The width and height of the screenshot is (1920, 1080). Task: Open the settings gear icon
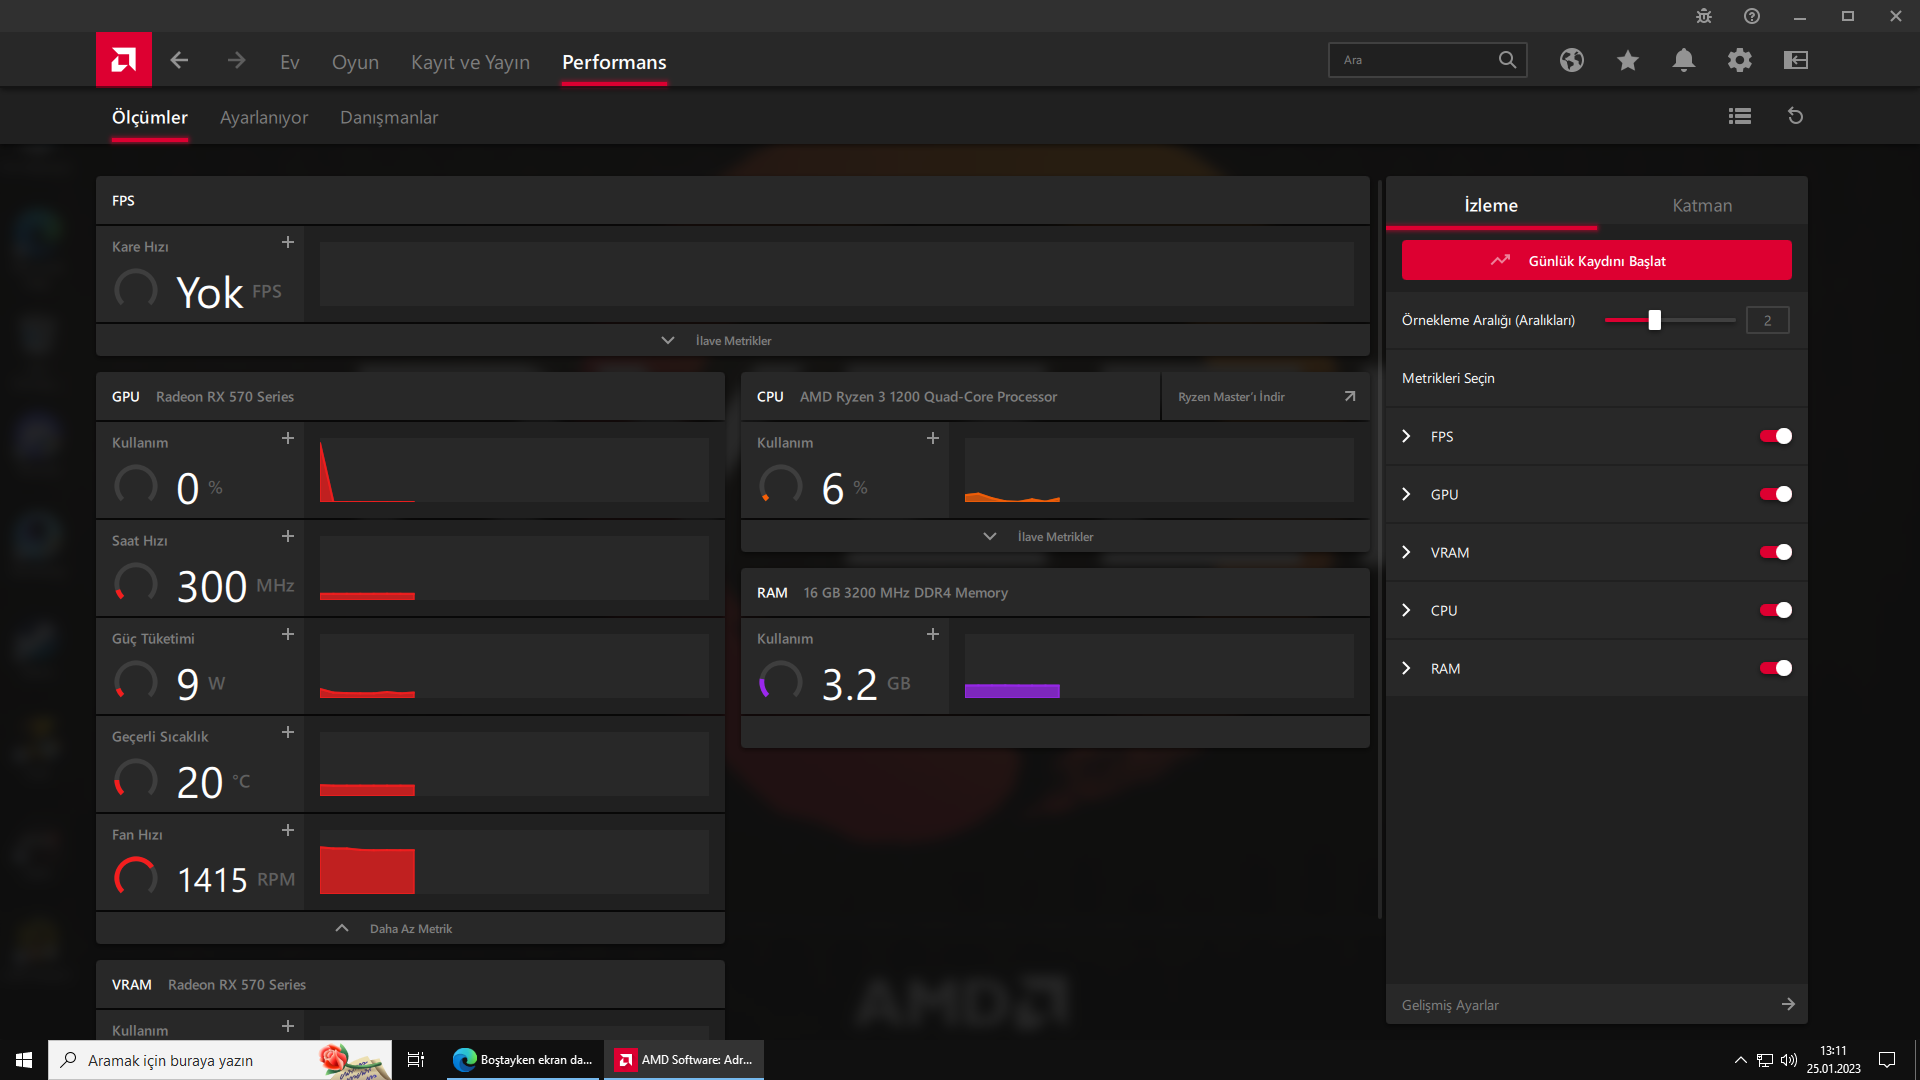point(1739,60)
